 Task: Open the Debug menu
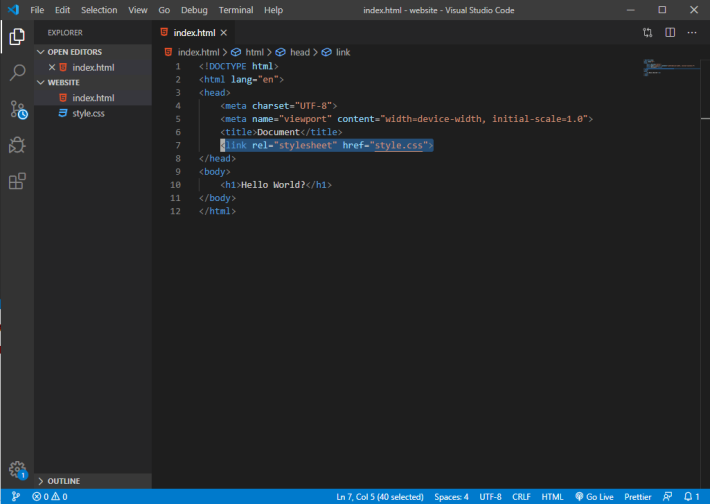tap(194, 10)
